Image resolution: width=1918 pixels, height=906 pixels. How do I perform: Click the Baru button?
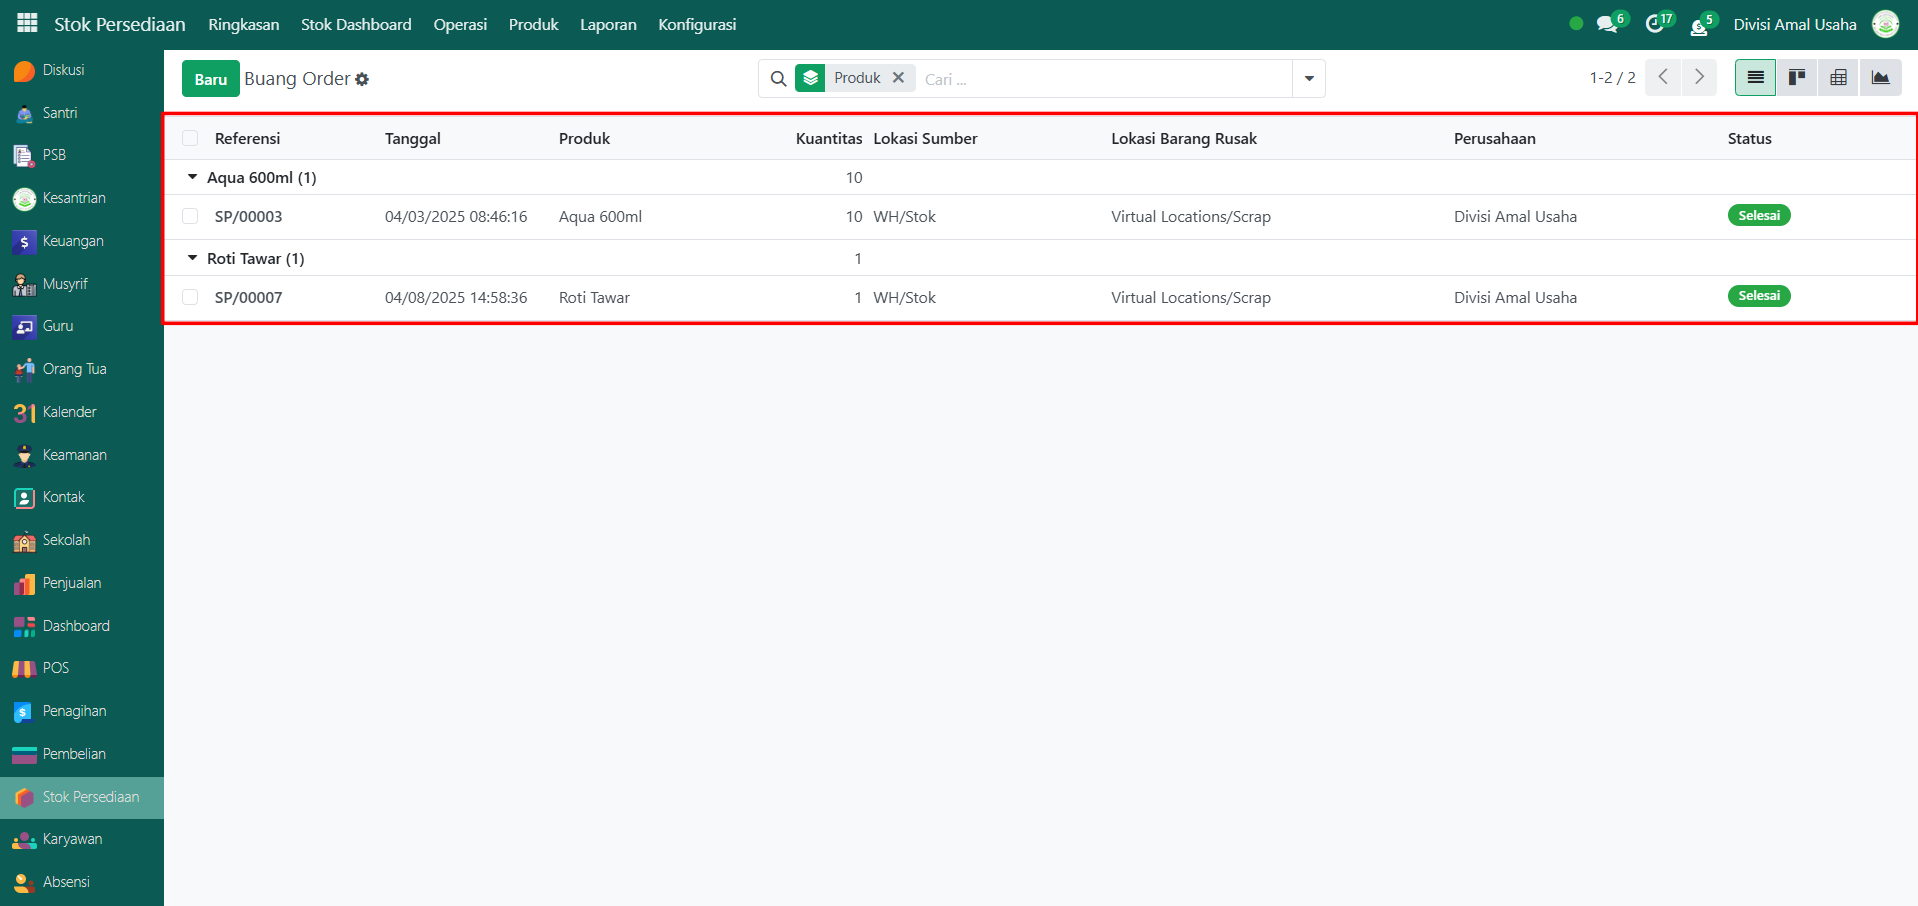point(210,79)
